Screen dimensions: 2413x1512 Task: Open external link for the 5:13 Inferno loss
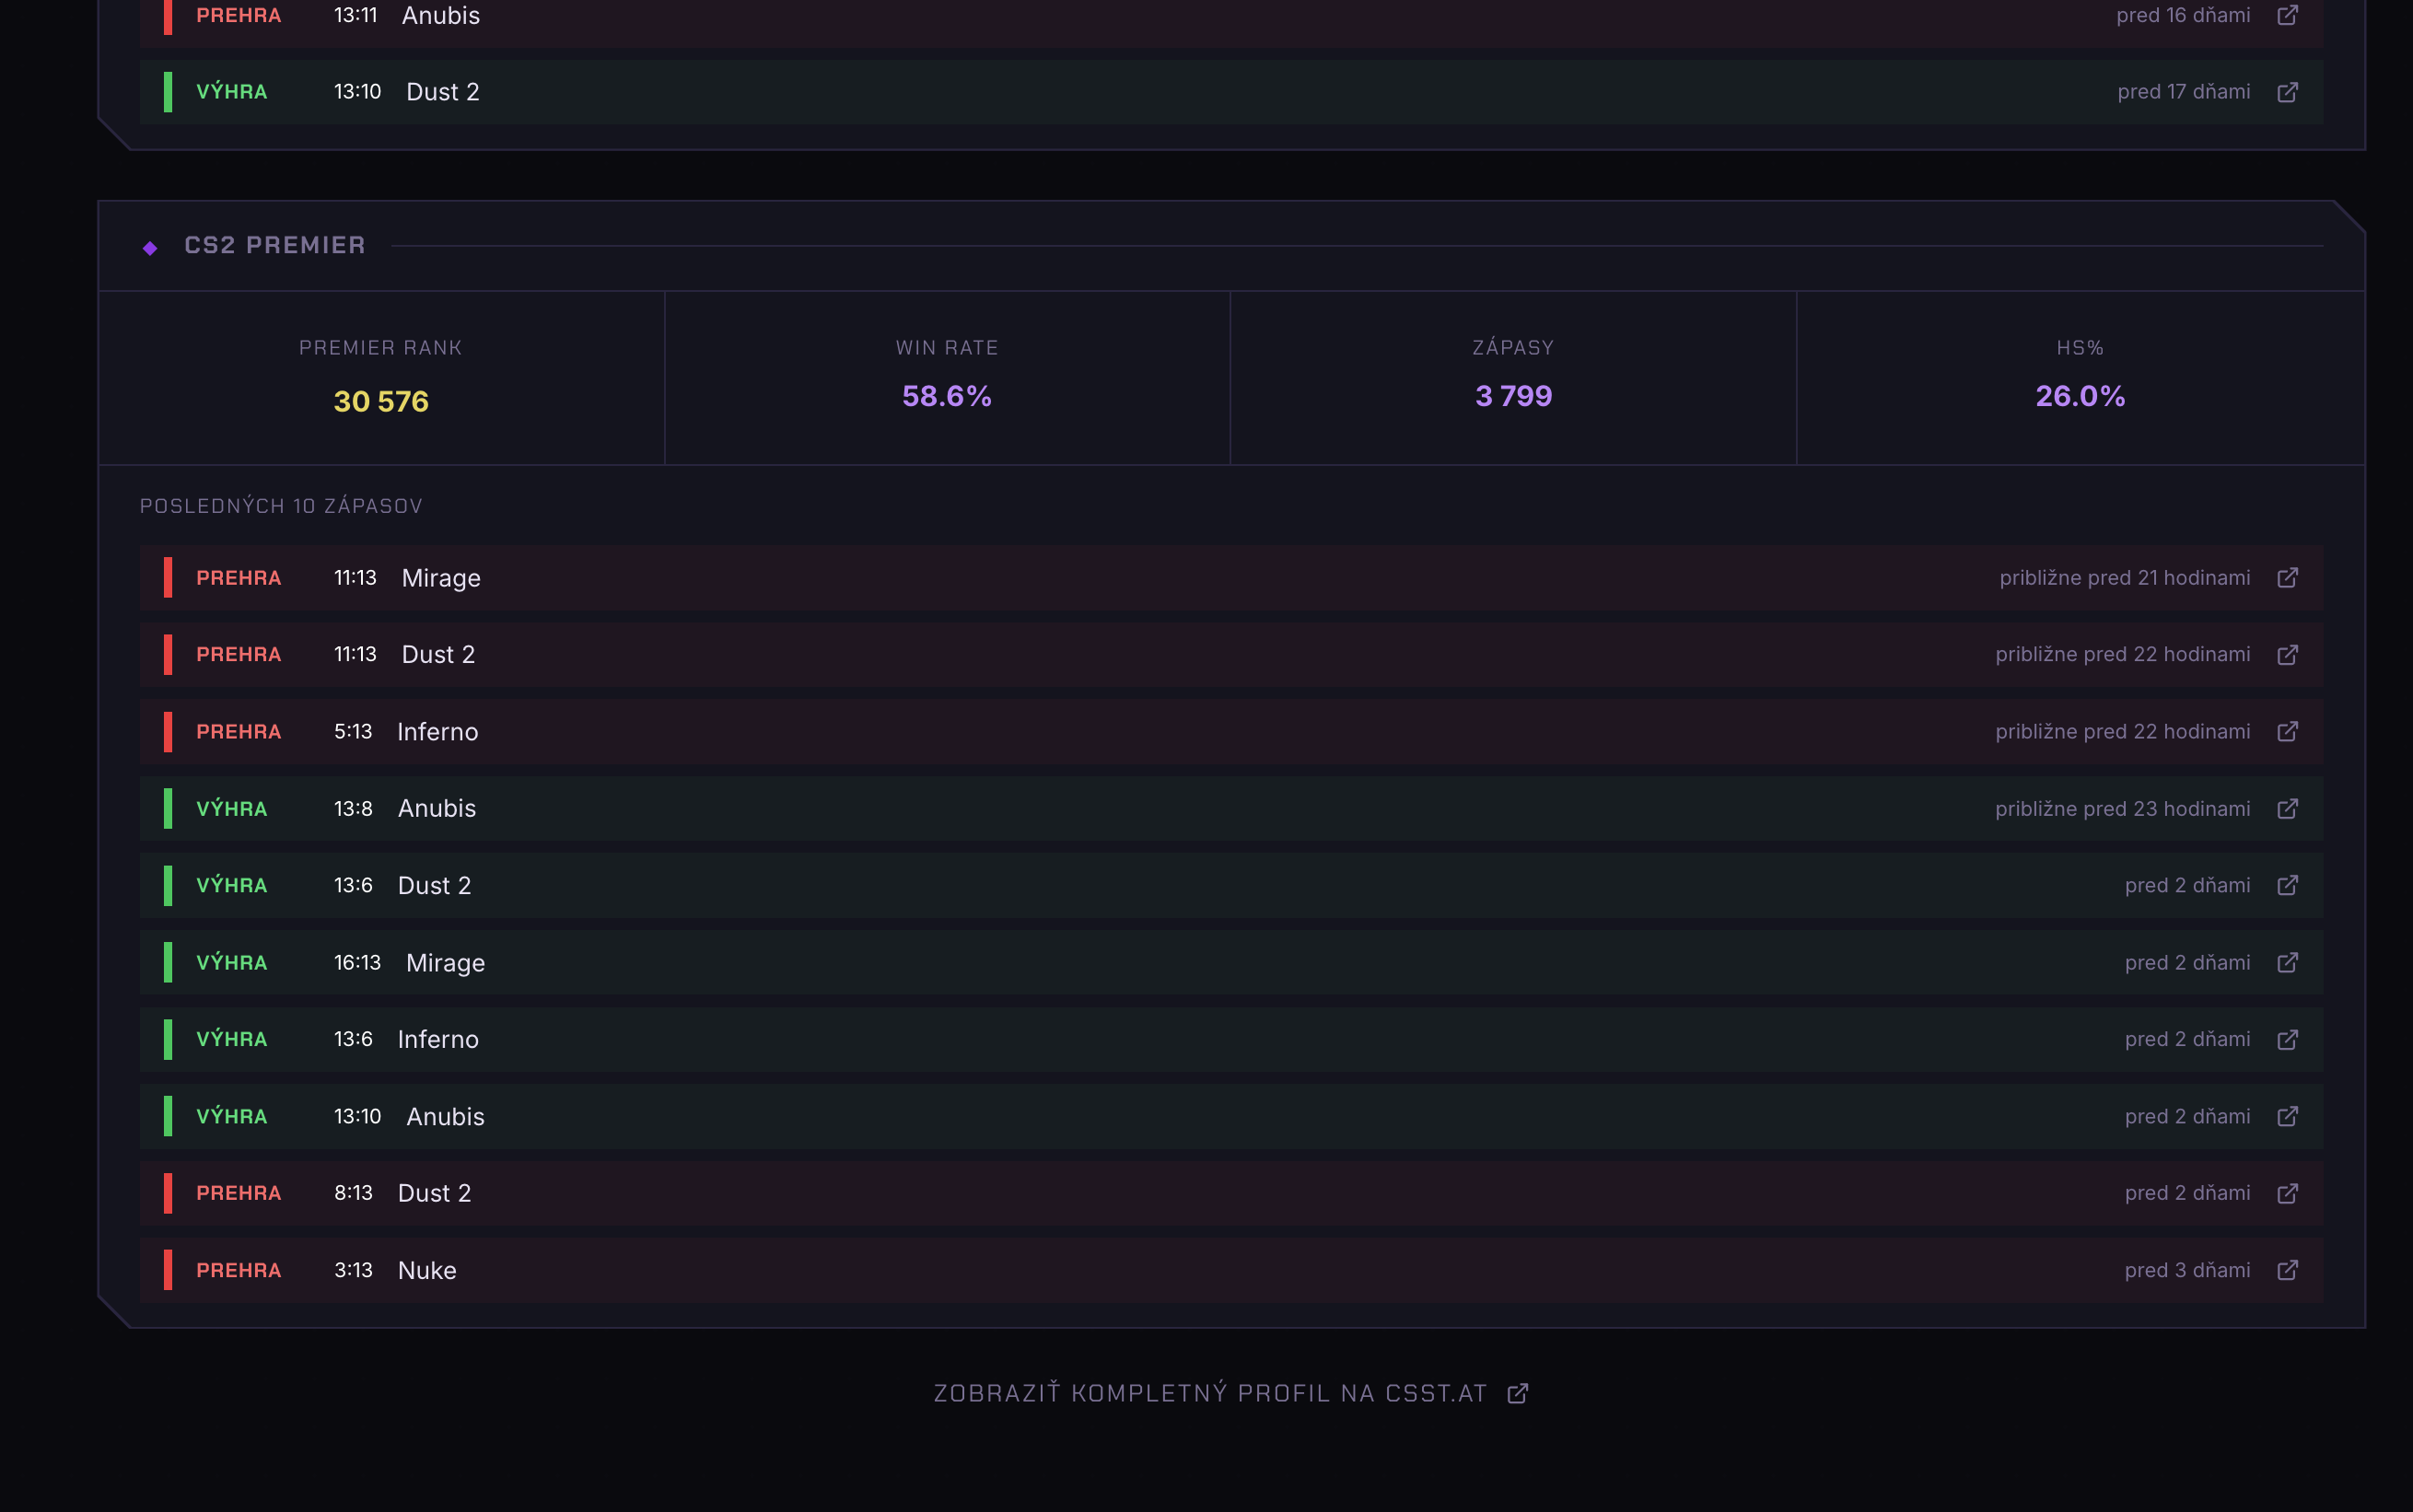coord(2288,731)
